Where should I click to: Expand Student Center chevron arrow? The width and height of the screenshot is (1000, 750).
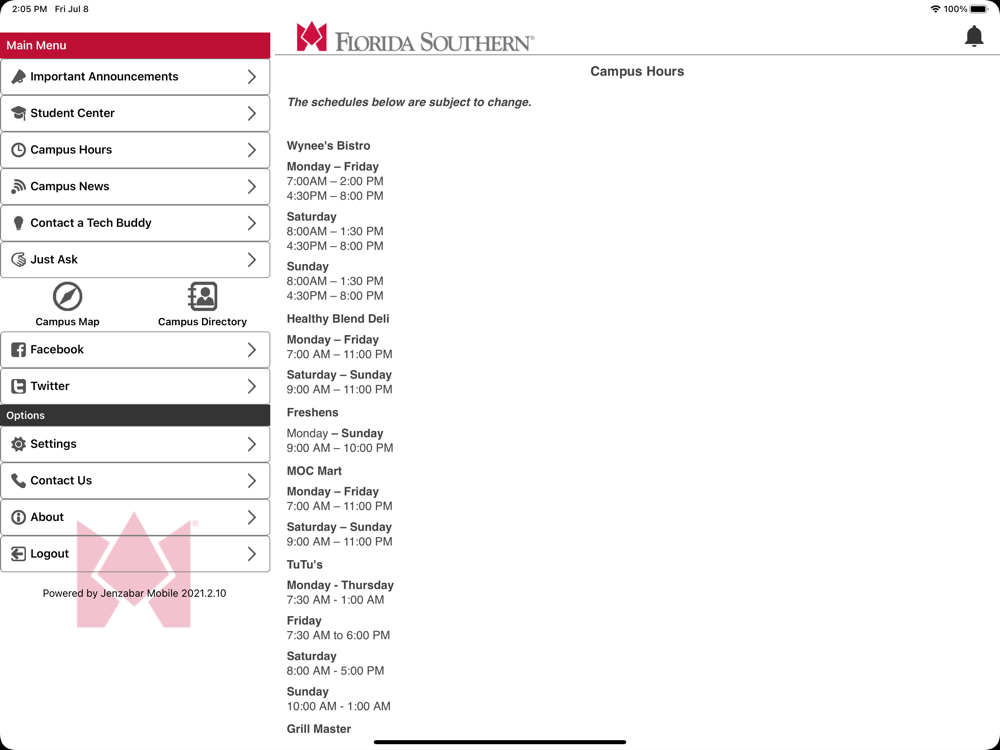point(252,113)
